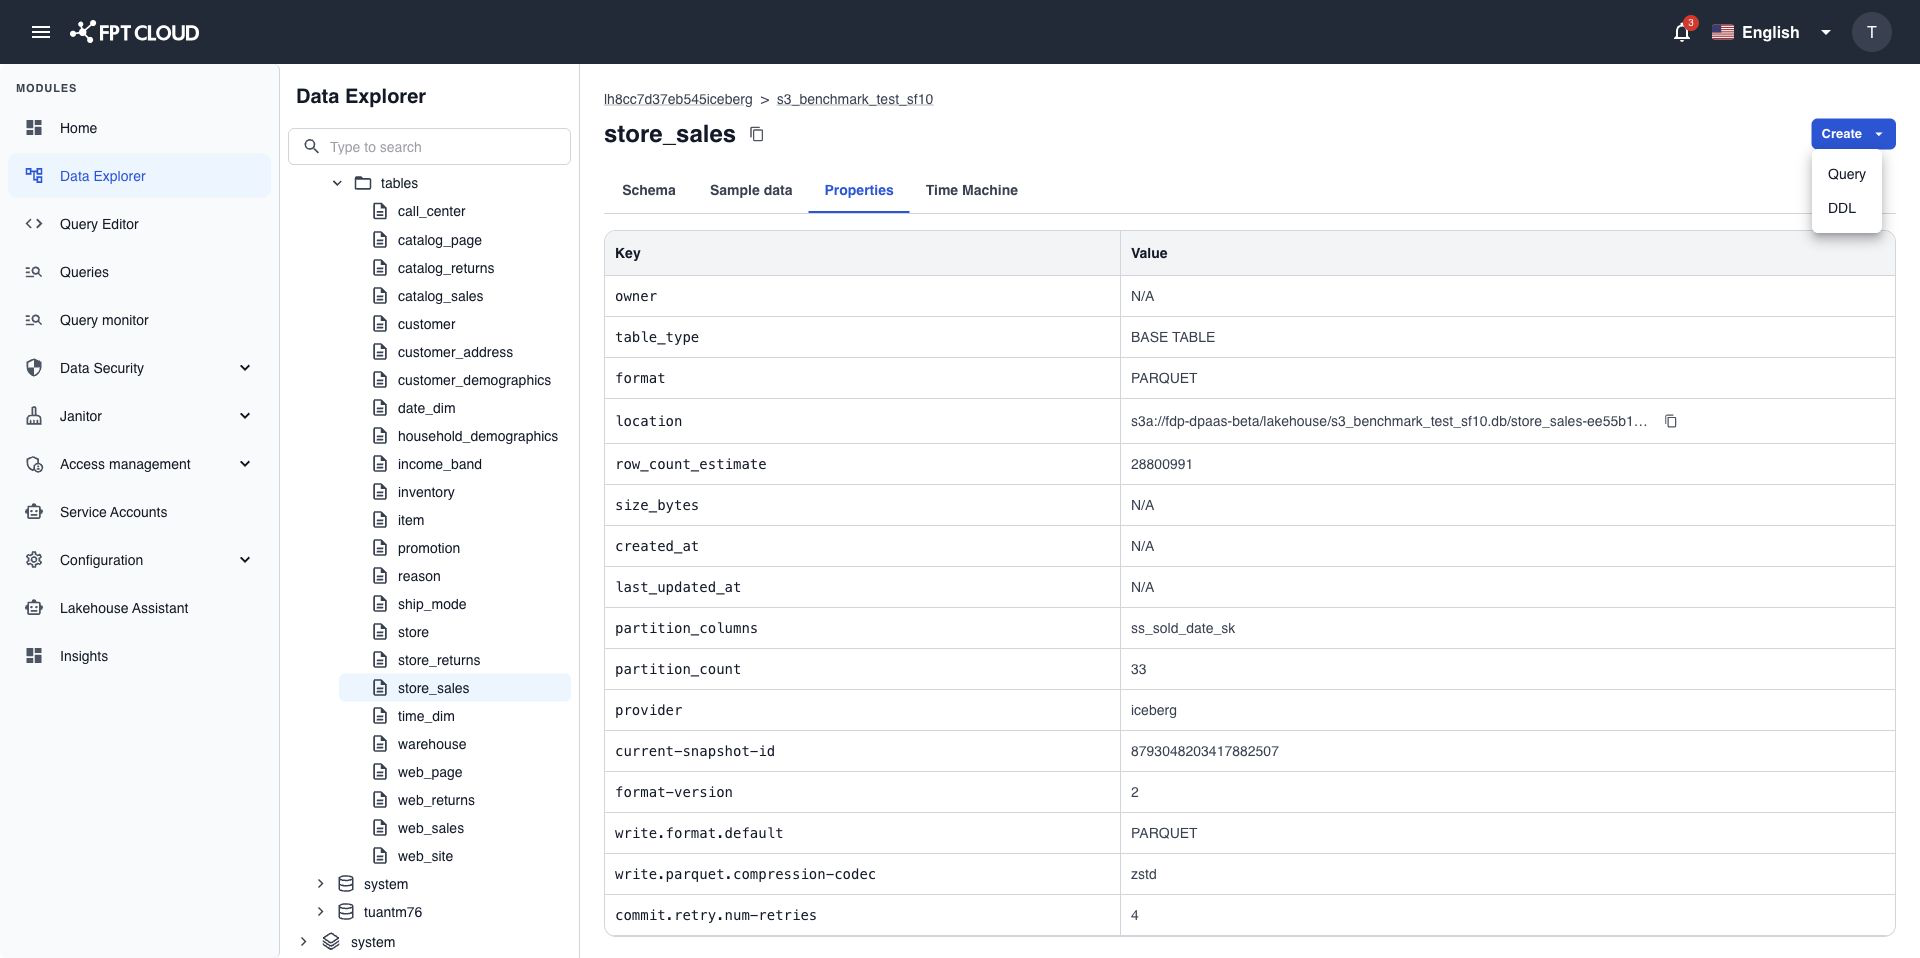Screen dimensions: 1920x958
Task: Click the search magnifier icon
Action: click(312, 147)
